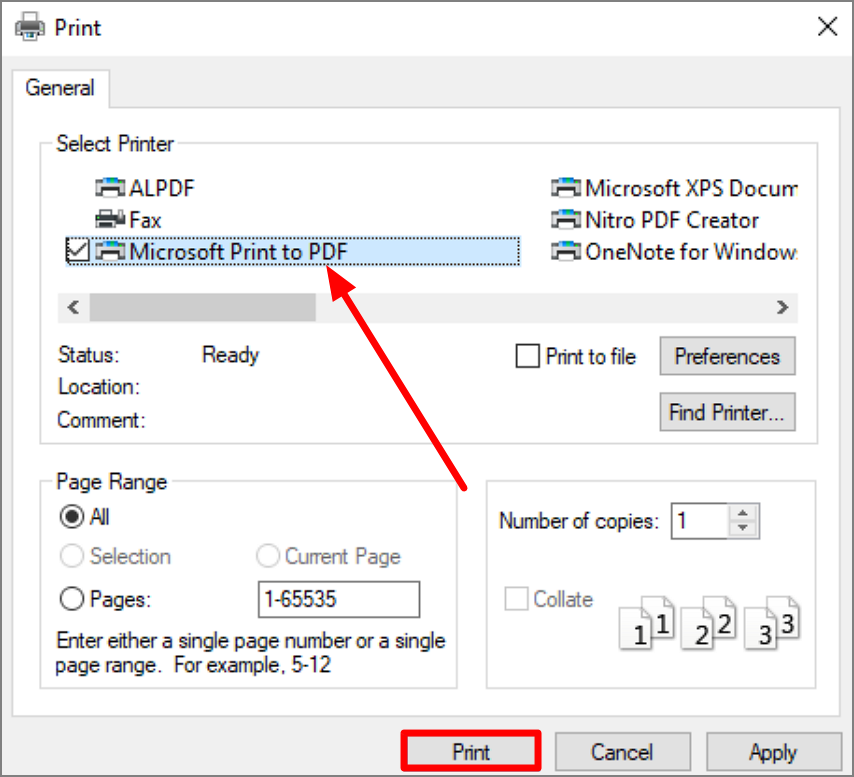Select the Nitro PDF Creator name
The width and height of the screenshot is (854, 777).
pyautogui.click(x=672, y=220)
